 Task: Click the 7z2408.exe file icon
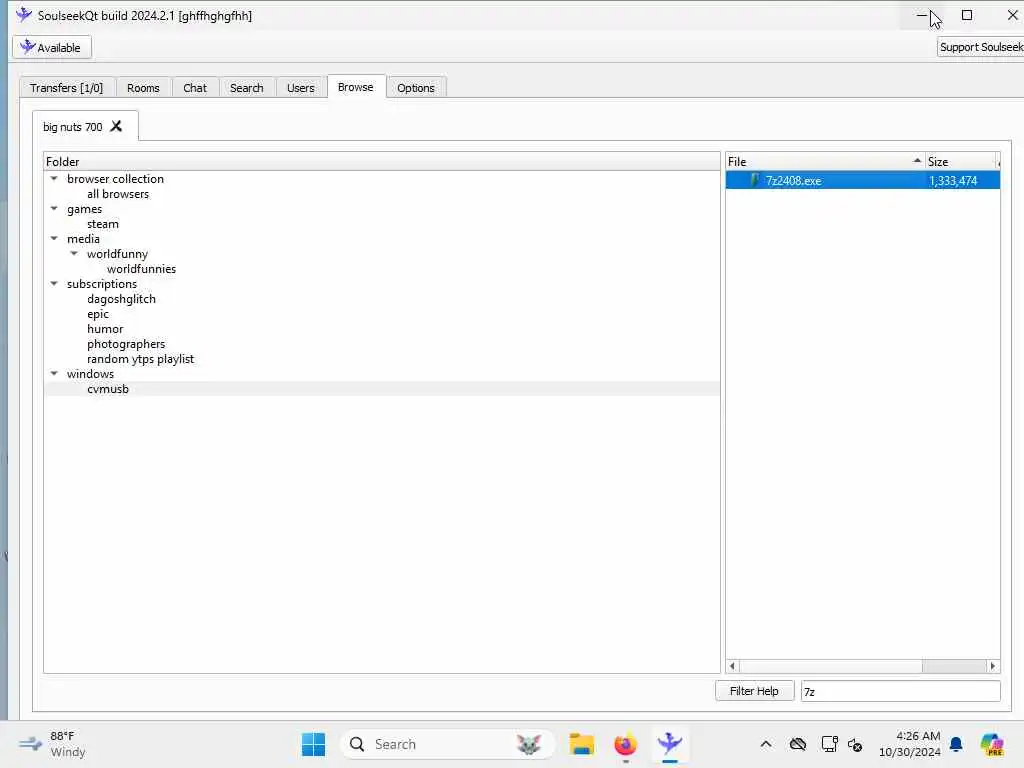(x=755, y=180)
